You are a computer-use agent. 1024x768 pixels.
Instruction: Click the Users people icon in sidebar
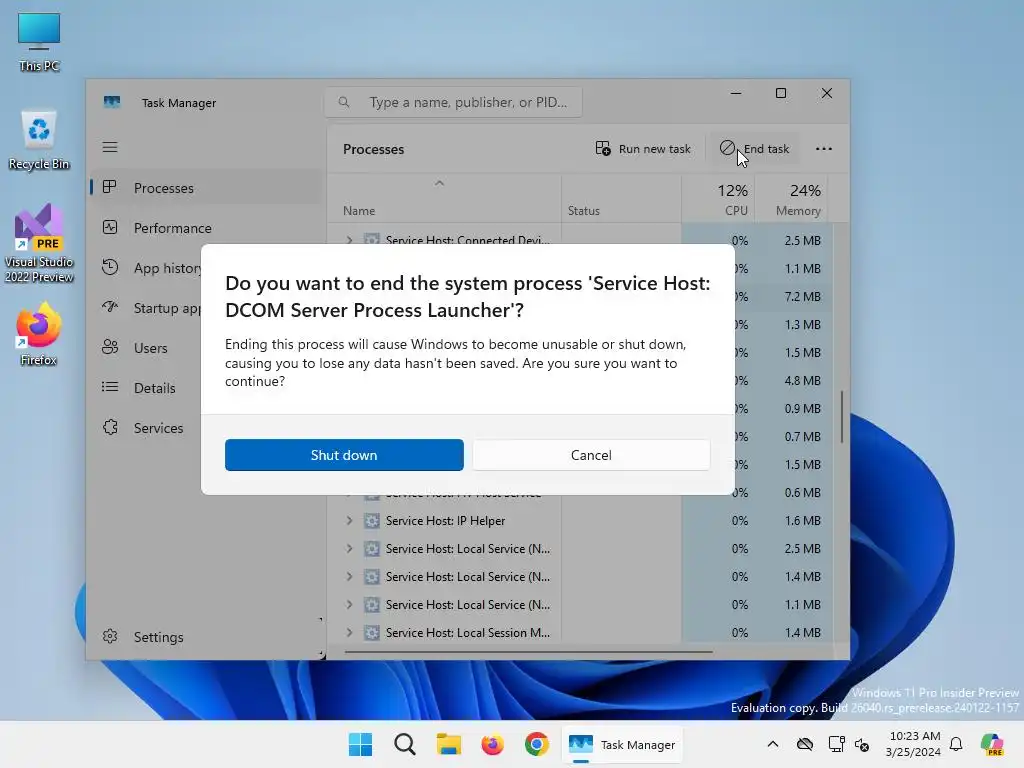coord(110,347)
